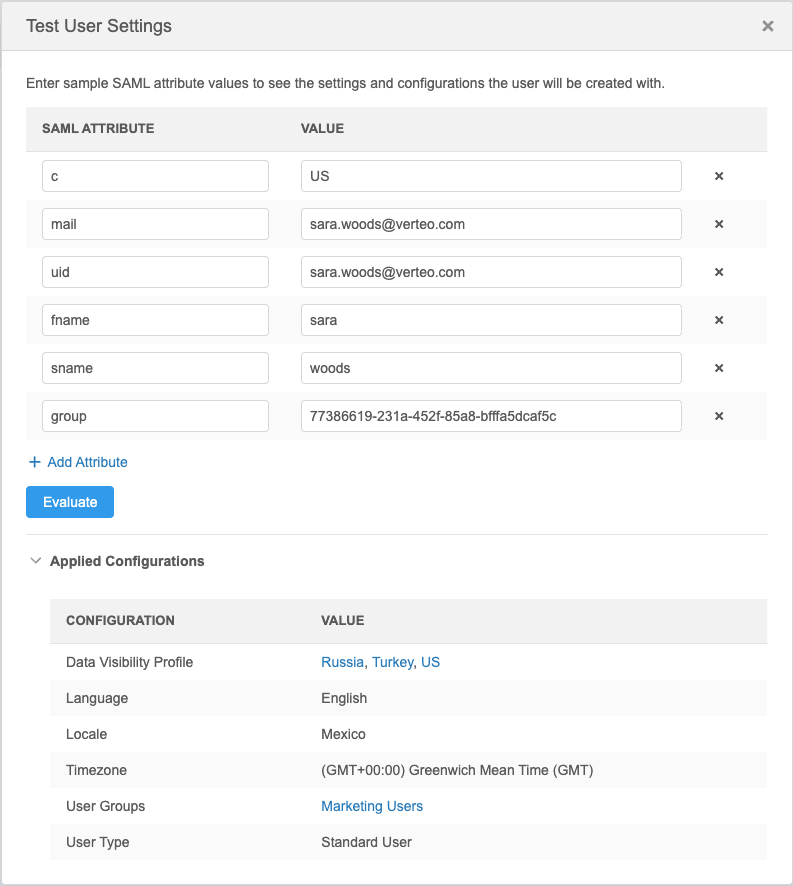
Task: Delete the fname attribute row
Action: [x=719, y=320]
